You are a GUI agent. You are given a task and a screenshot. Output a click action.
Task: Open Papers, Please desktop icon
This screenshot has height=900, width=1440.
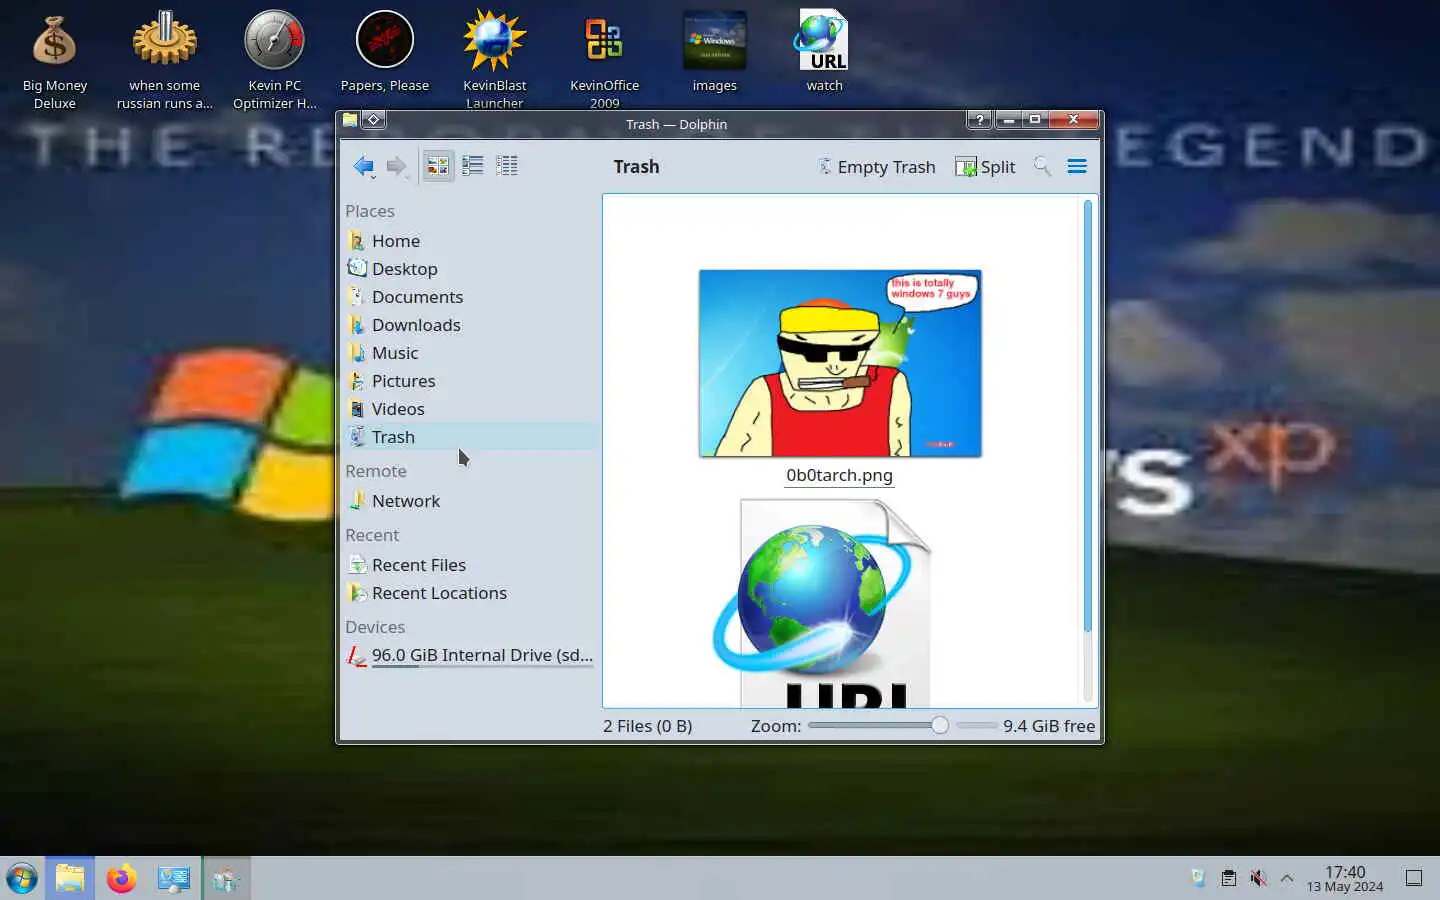(x=385, y=52)
